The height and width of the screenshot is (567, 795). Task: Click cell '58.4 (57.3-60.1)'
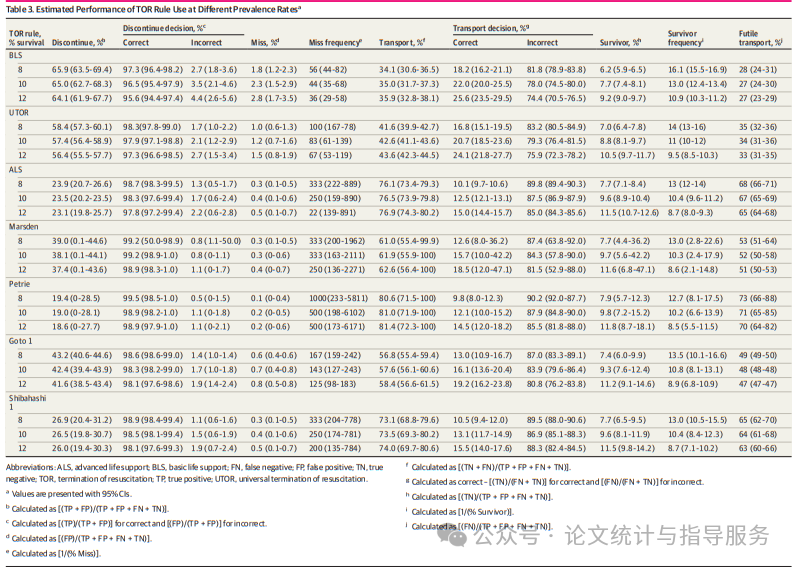pos(82,127)
